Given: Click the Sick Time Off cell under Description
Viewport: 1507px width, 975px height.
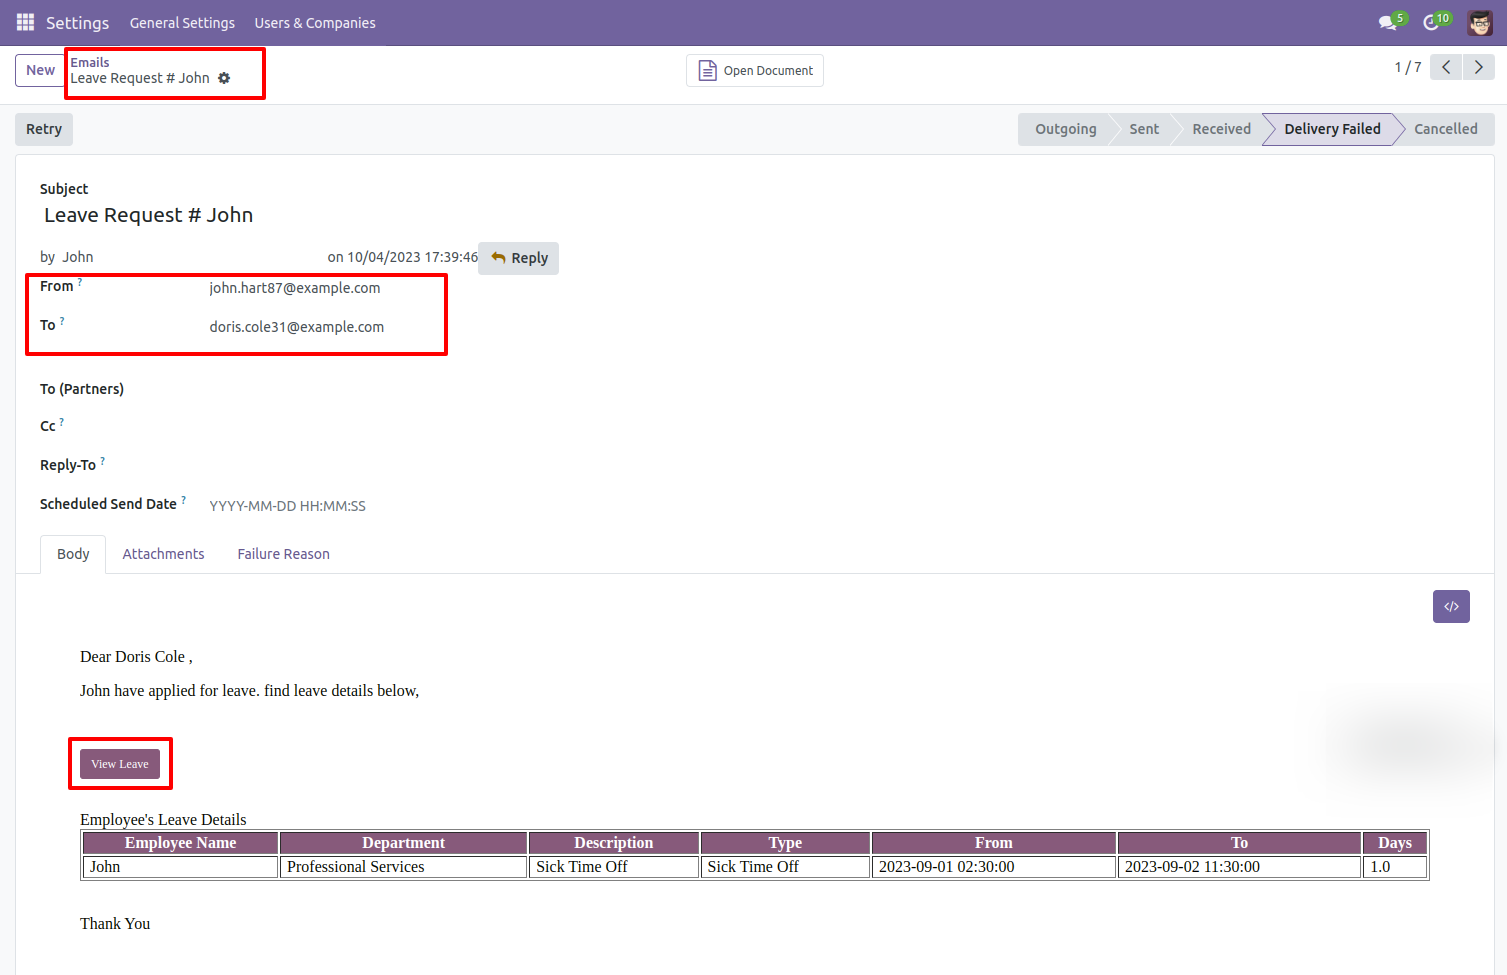Looking at the screenshot, I should click(x=613, y=867).
